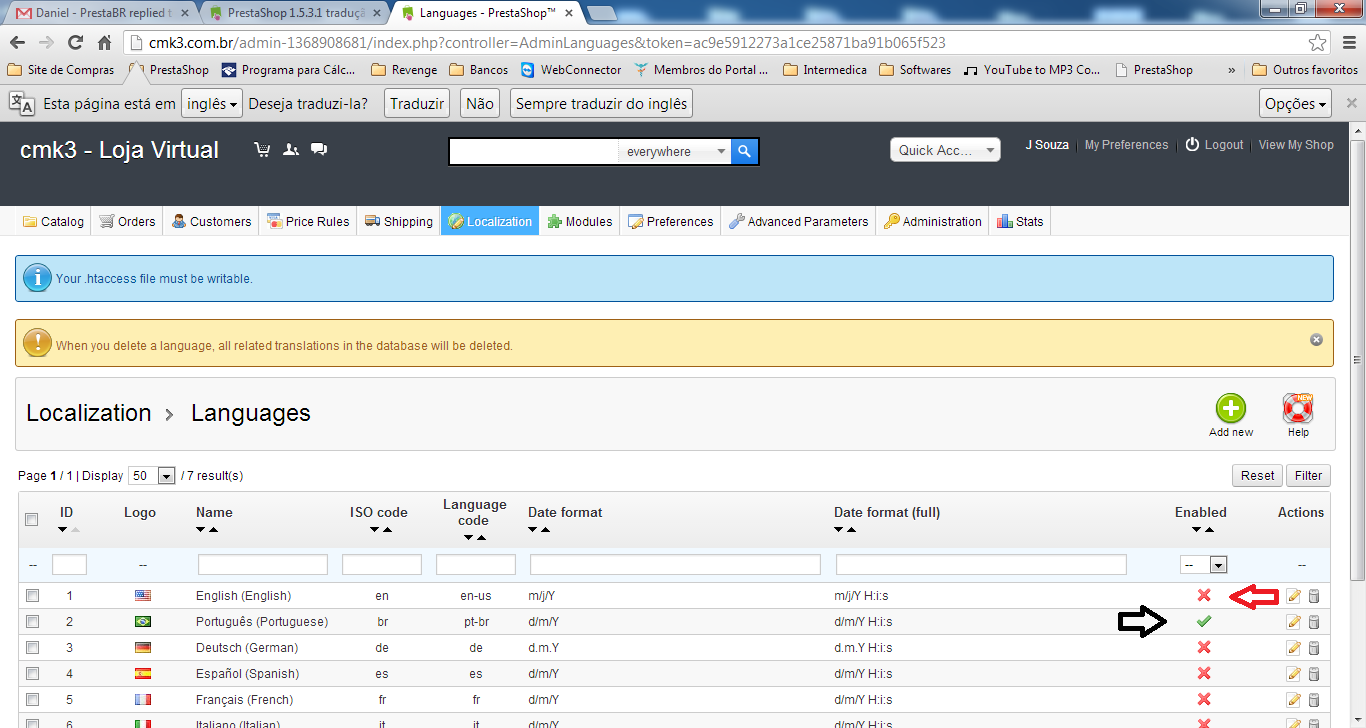The height and width of the screenshot is (728, 1366).
Task: Click the United States flag logo
Action: [143, 596]
